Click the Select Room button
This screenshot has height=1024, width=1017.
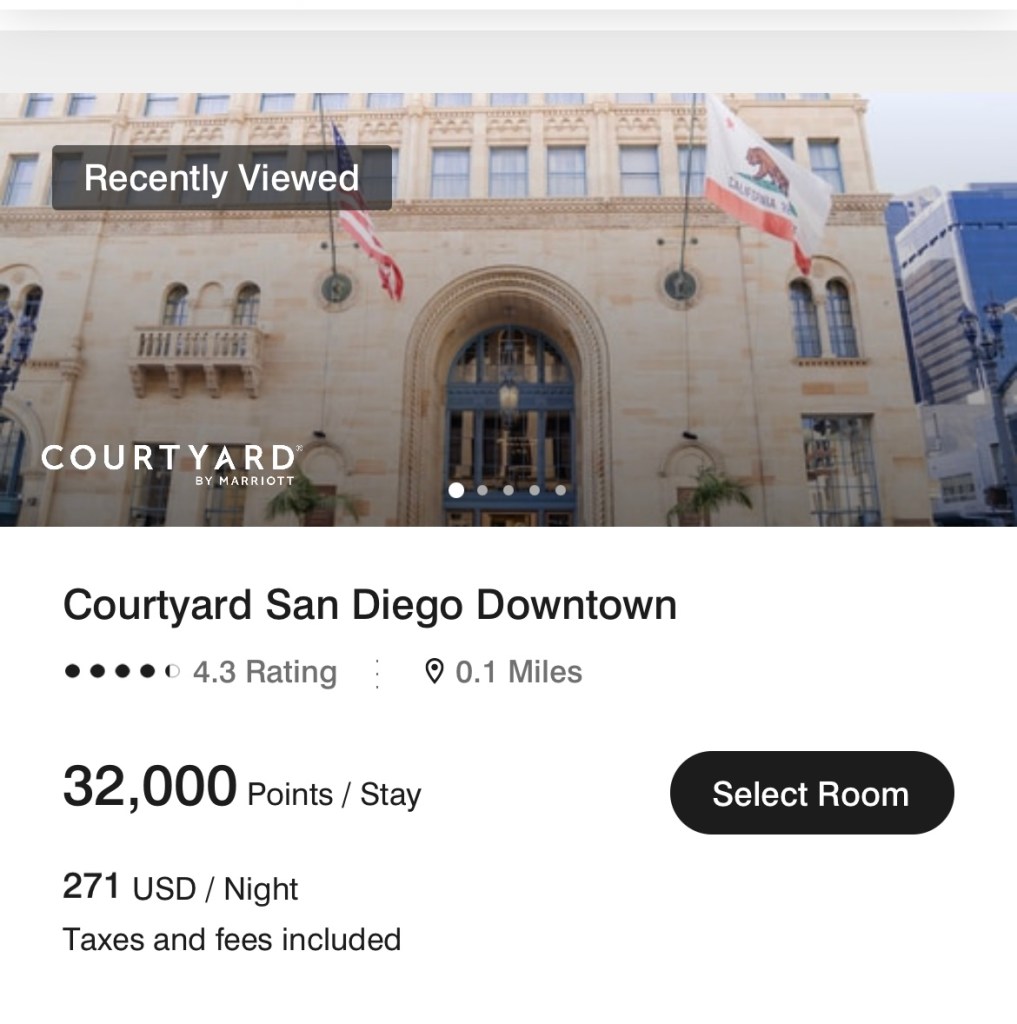(812, 793)
